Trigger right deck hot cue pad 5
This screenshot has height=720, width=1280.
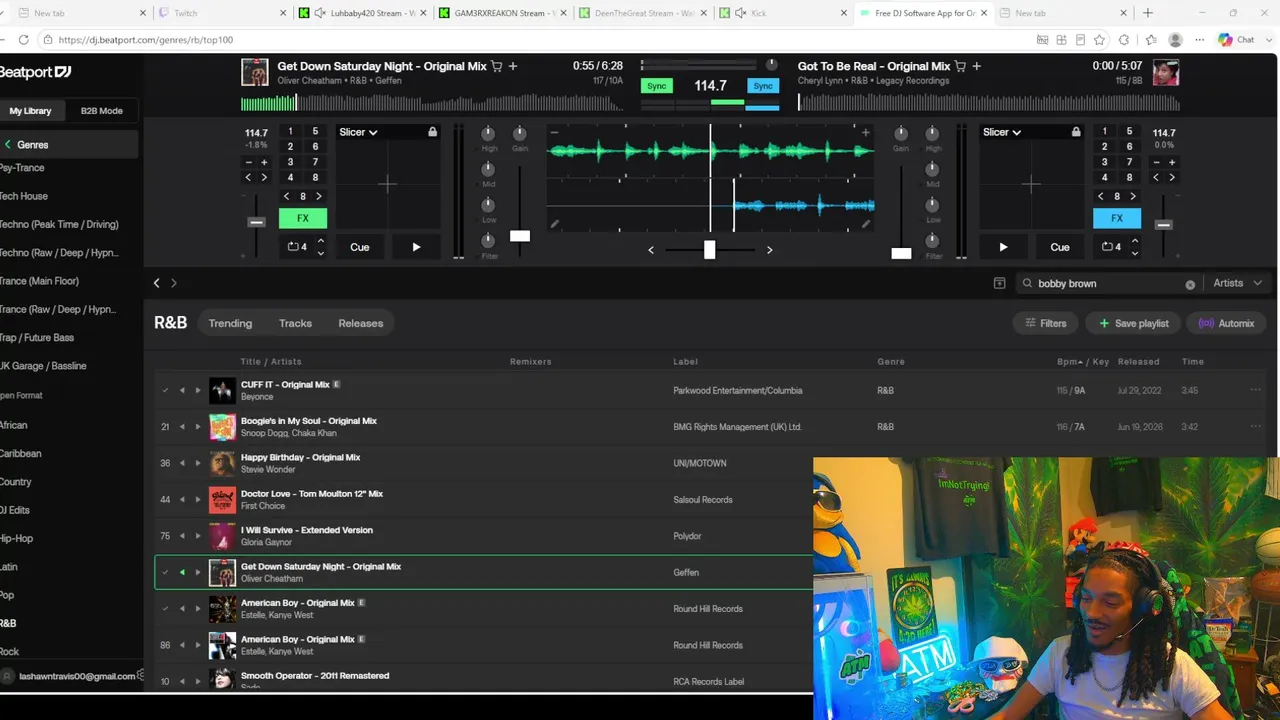pos(1130,132)
